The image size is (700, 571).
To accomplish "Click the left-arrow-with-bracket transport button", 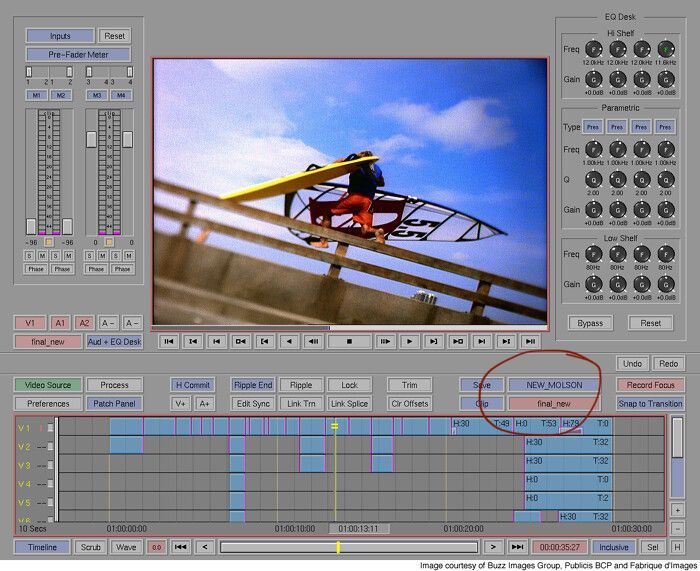I will 265,342.
